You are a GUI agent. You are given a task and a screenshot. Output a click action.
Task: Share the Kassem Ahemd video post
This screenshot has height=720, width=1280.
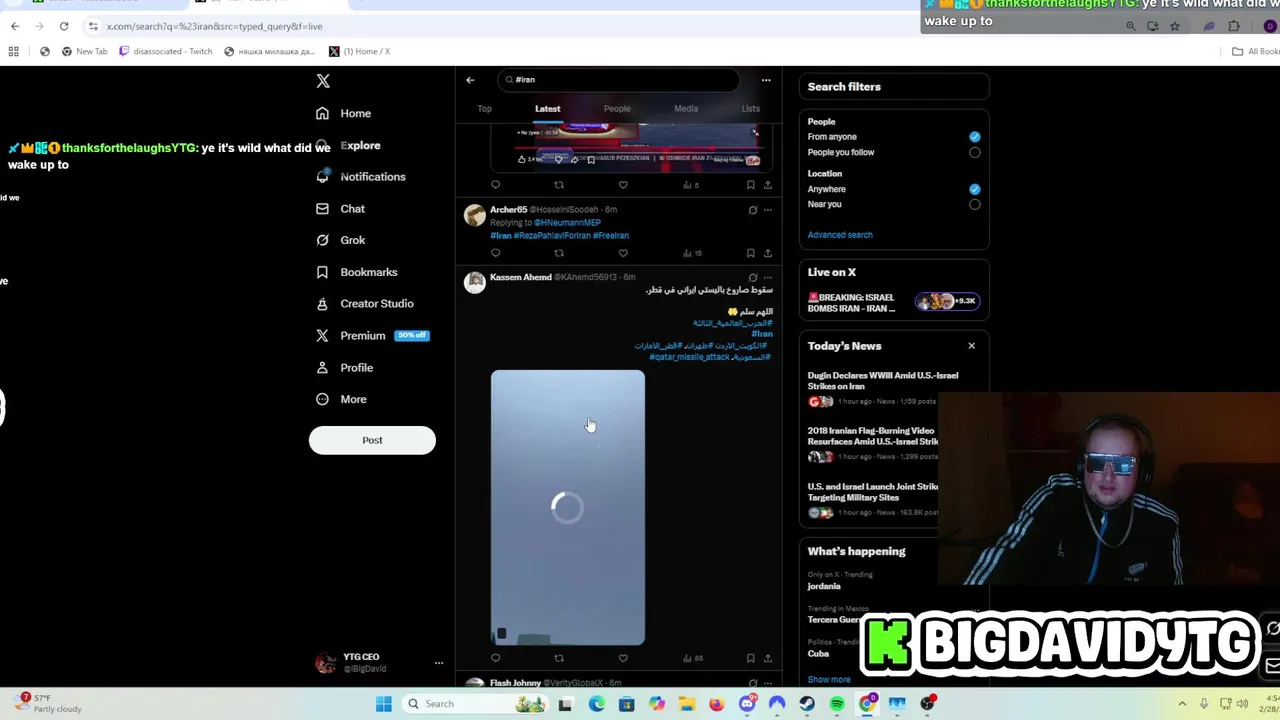(x=767, y=658)
